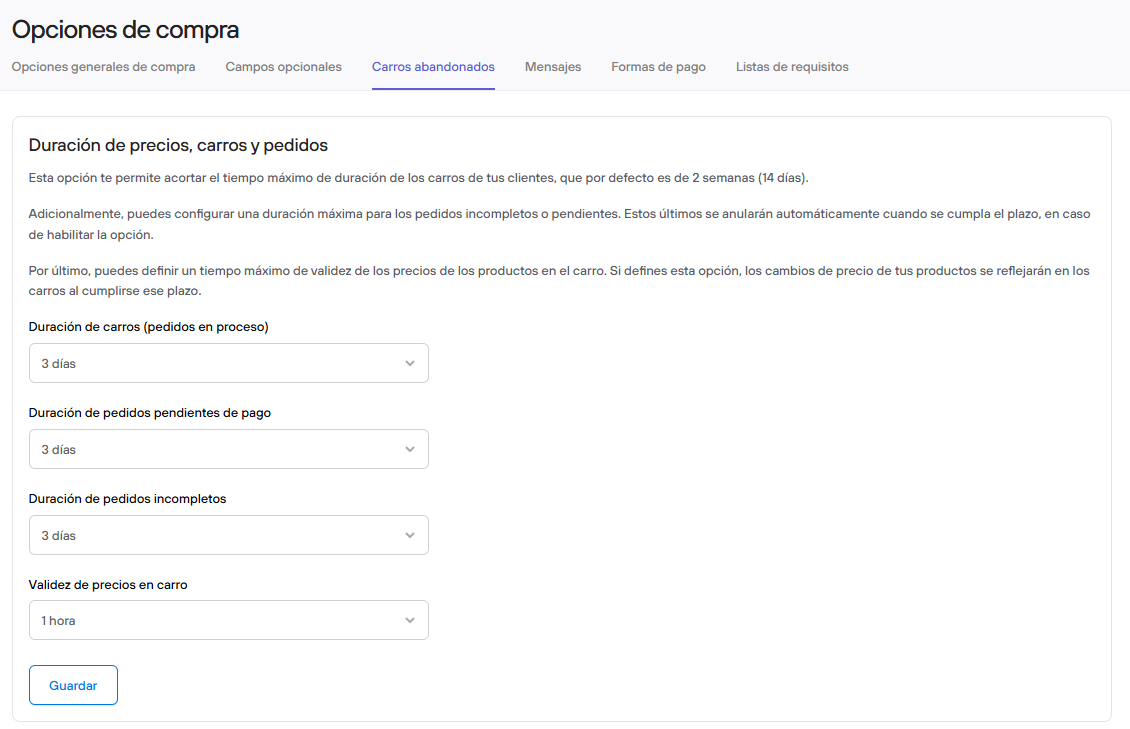Click the label Validez de precios en carro
Screen dimensions: 1130x729
108,585
